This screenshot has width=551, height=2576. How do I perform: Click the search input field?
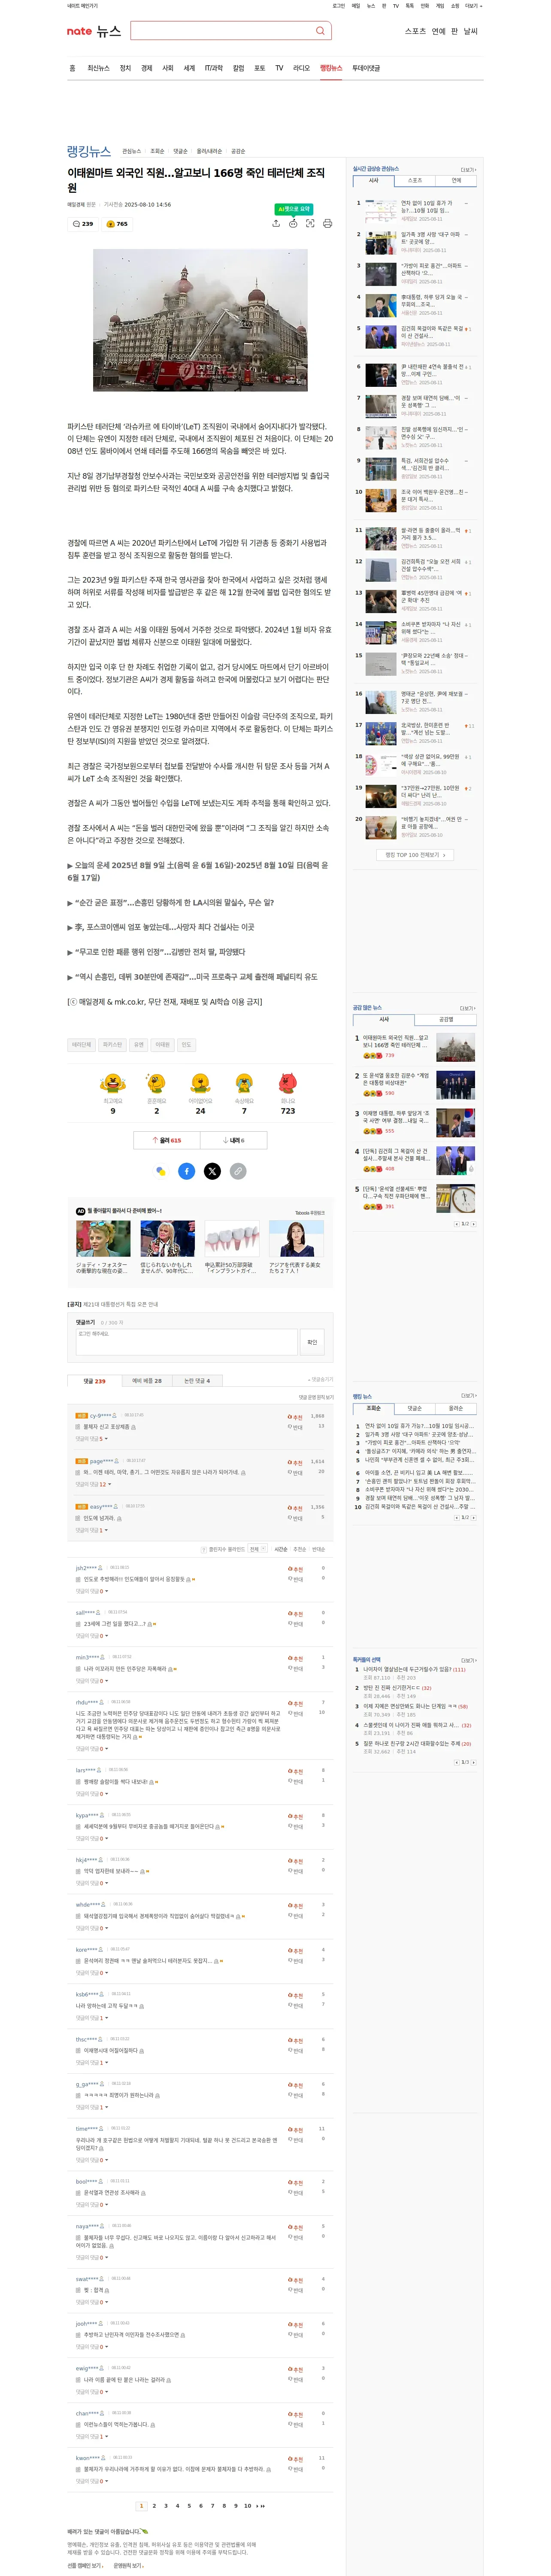click(x=222, y=31)
